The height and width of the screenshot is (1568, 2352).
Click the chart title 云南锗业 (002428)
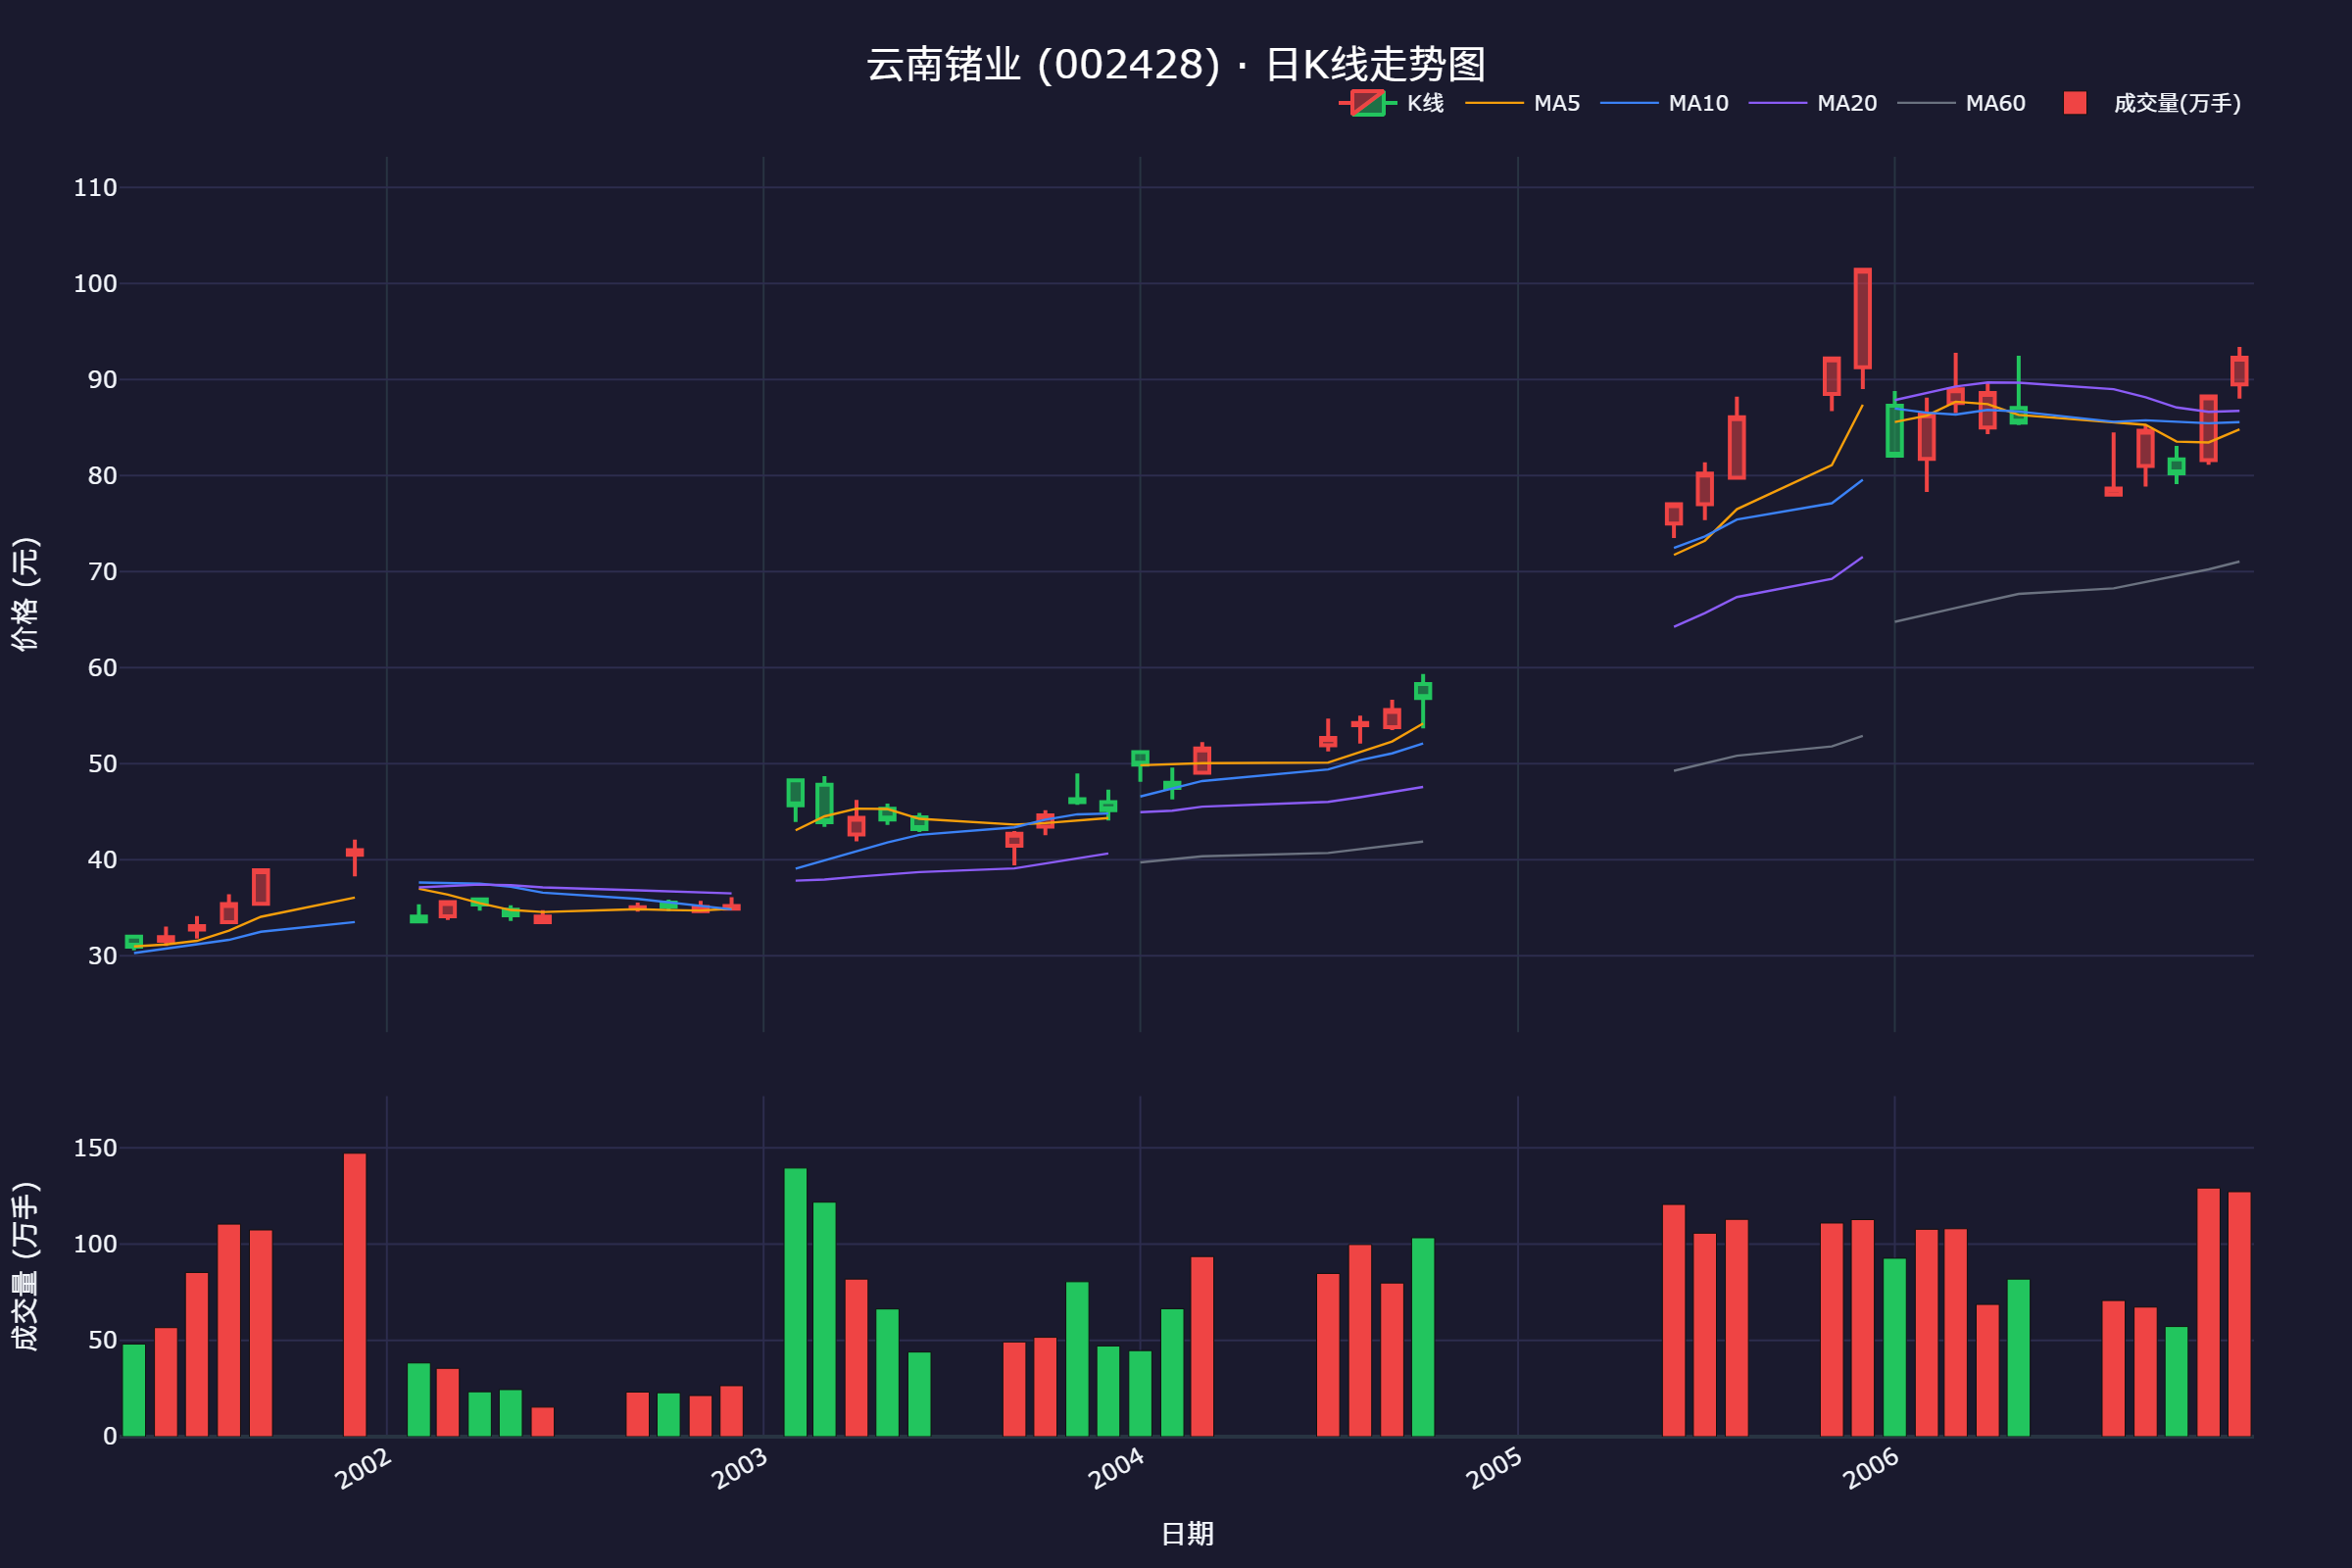[1176, 65]
